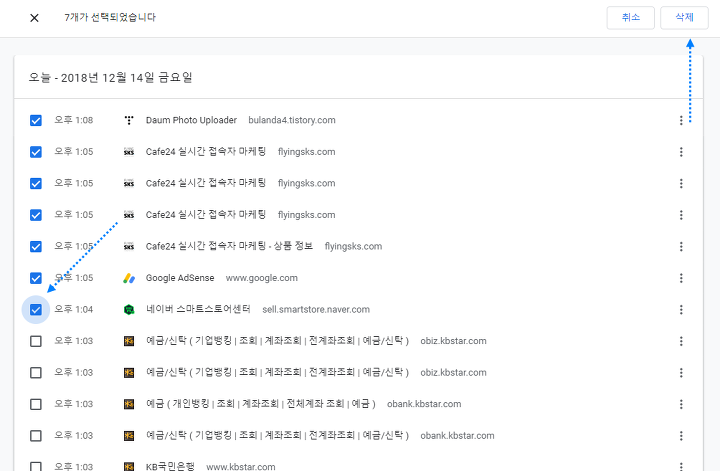Viewport: 720px width, 471px height.
Task: Click the date header '오늘 - 2018년 12월 14일 금요일'
Action: pos(111,78)
